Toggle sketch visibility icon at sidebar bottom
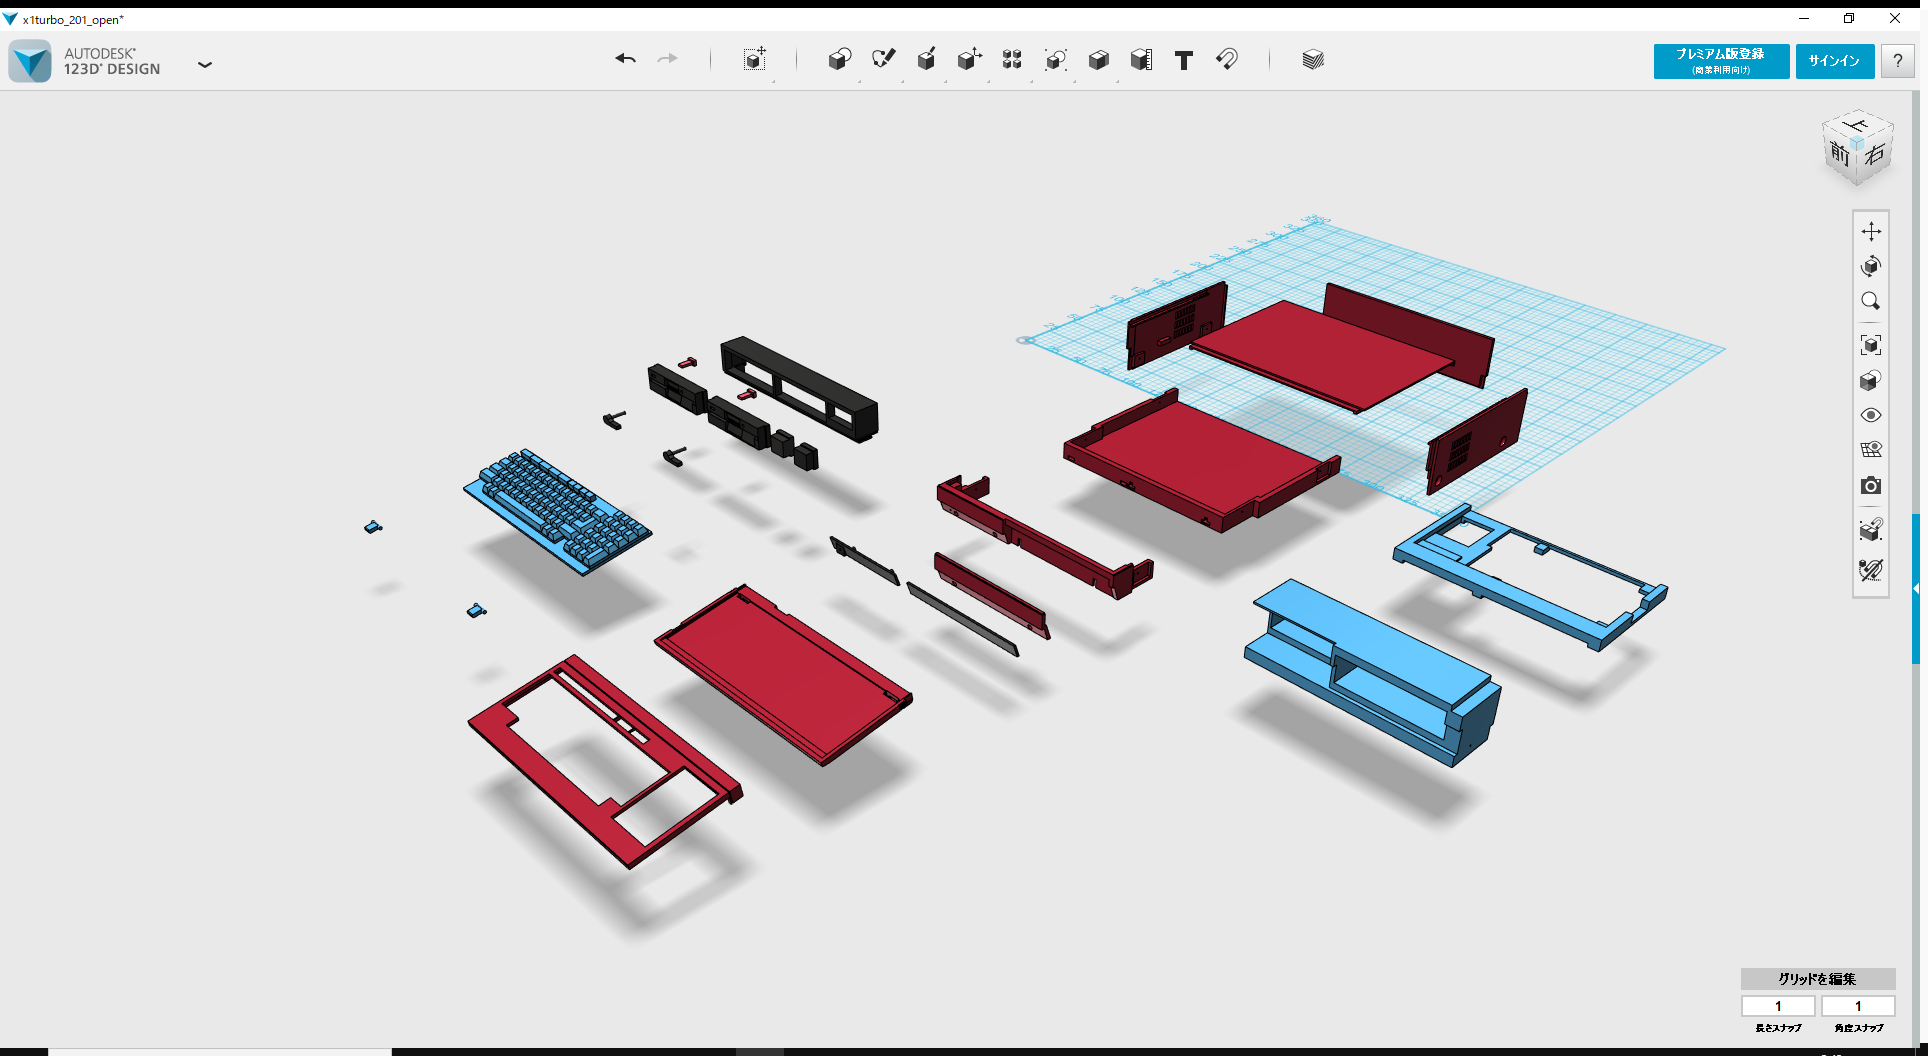1928x1056 pixels. point(1870,569)
